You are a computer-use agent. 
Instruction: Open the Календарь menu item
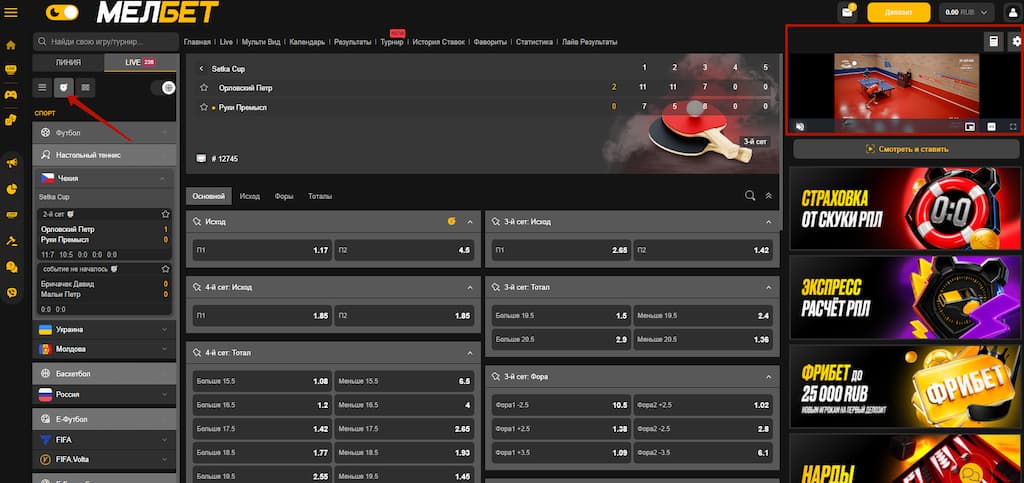[x=307, y=42]
